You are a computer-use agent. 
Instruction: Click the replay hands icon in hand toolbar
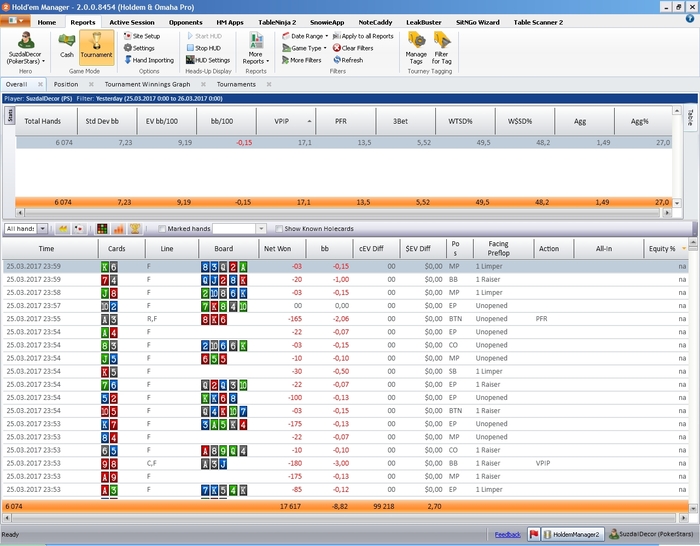63,229
